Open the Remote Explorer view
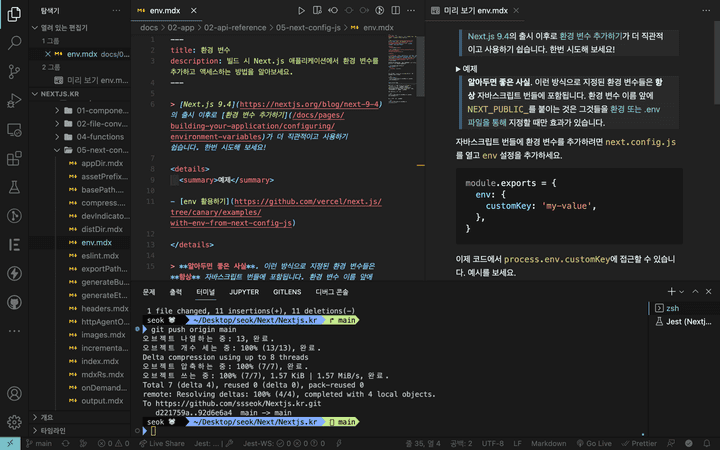 pyautogui.click(x=14, y=129)
